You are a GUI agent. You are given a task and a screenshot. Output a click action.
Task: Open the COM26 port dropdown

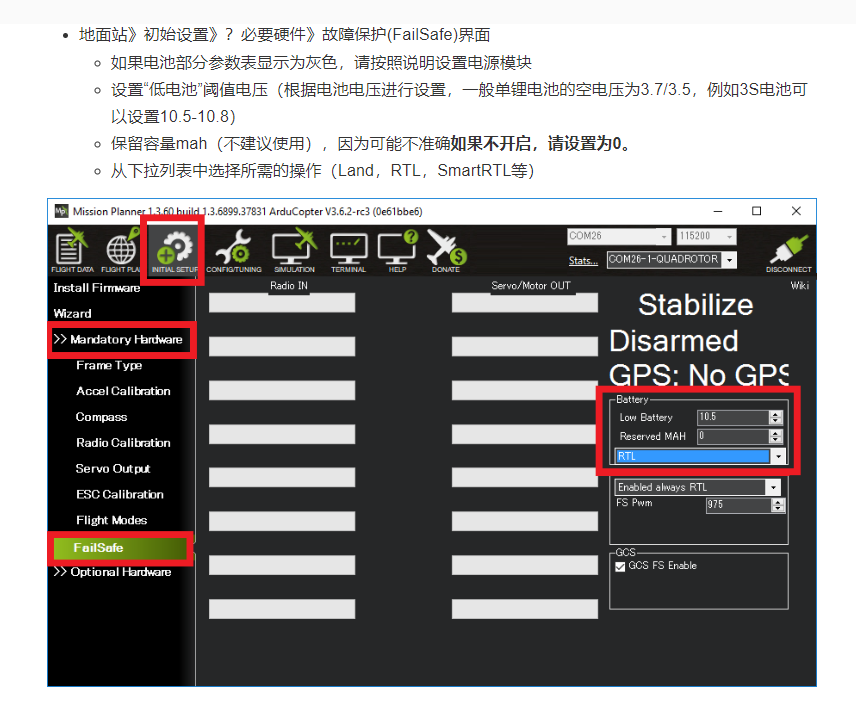coord(619,236)
